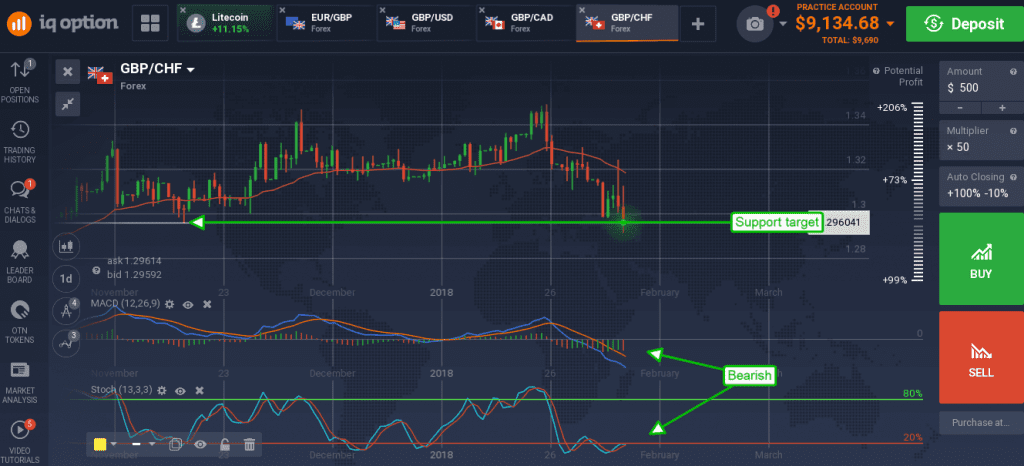Viewport: 1024px width, 466px height.
Task: Open line thickness dropdown arrow
Action: 152,444
